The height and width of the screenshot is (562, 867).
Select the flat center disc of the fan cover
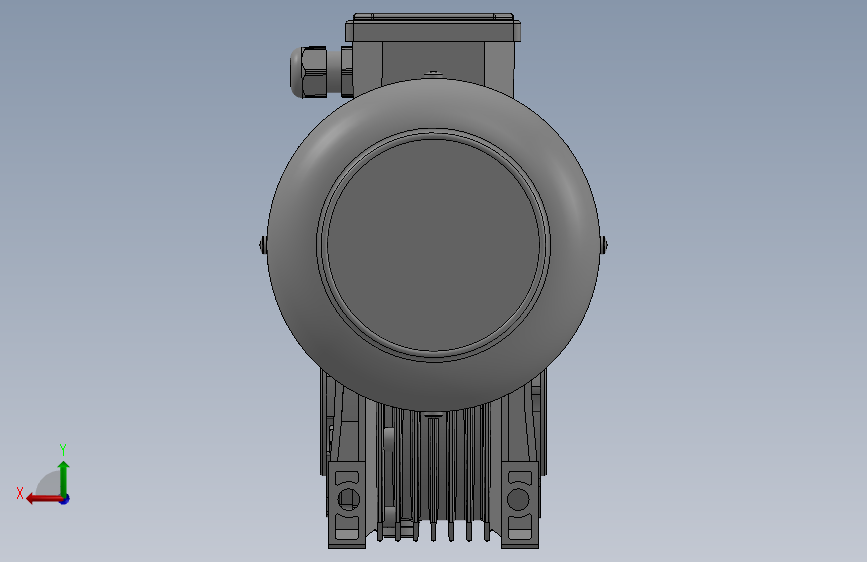click(434, 244)
